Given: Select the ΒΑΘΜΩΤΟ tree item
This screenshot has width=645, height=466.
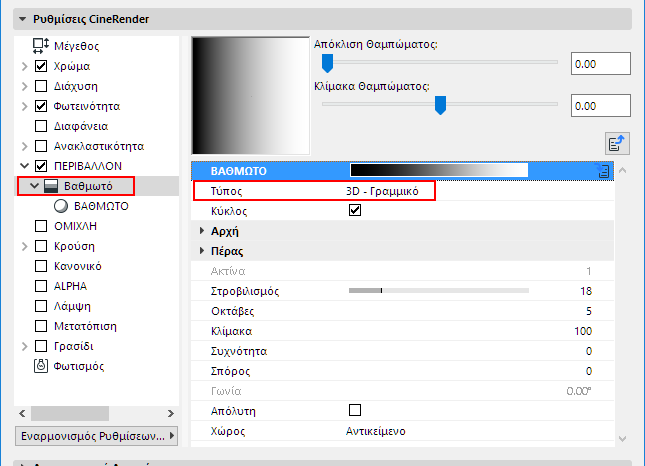Looking at the screenshot, I should pos(101,206).
